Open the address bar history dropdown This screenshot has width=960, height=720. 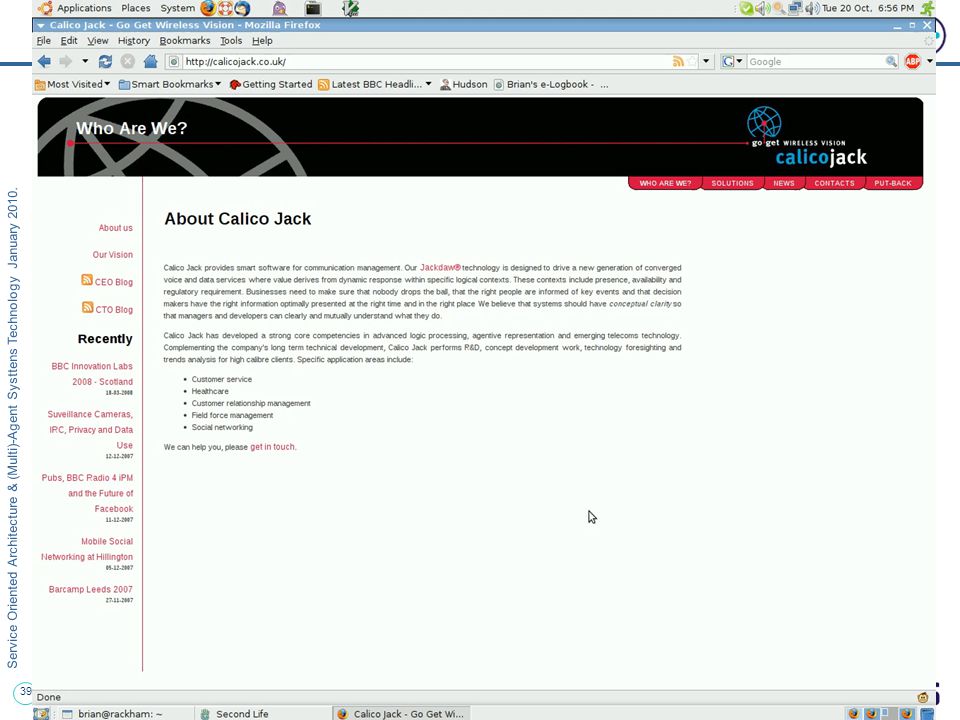(x=706, y=61)
